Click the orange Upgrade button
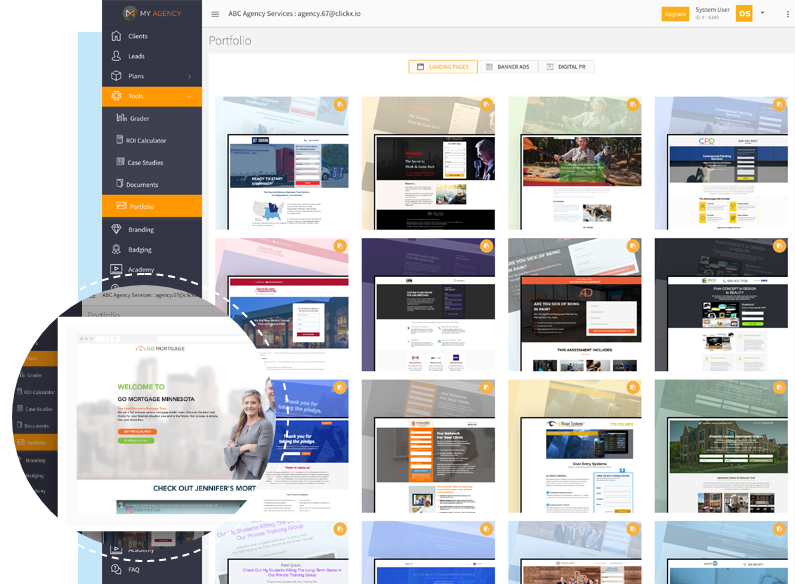Viewport: 795px width, 584px height. click(675, 14)
